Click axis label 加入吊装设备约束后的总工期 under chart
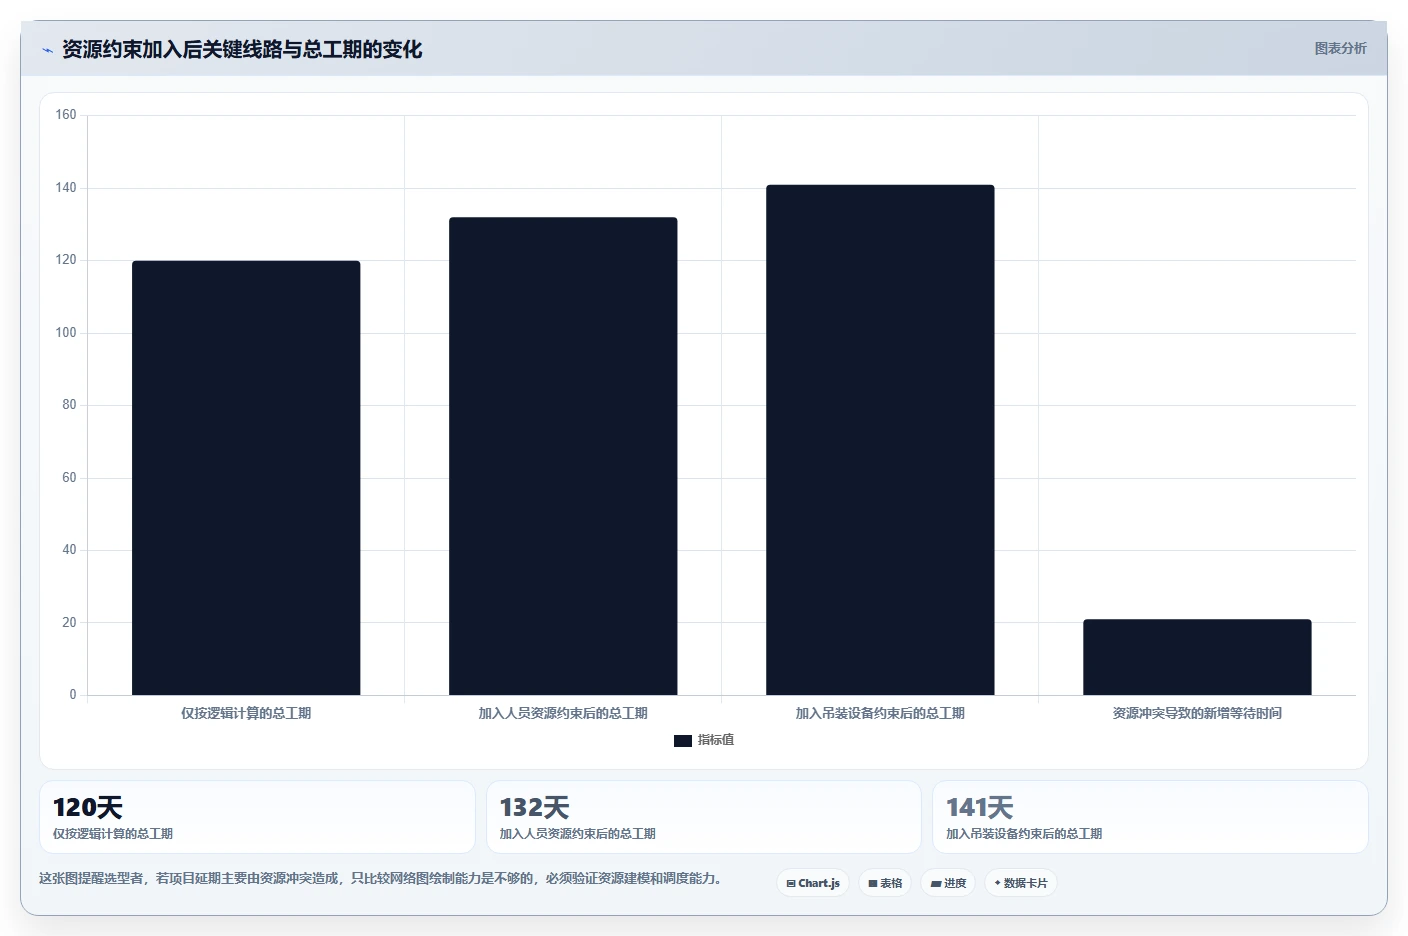 coord(880,713)
